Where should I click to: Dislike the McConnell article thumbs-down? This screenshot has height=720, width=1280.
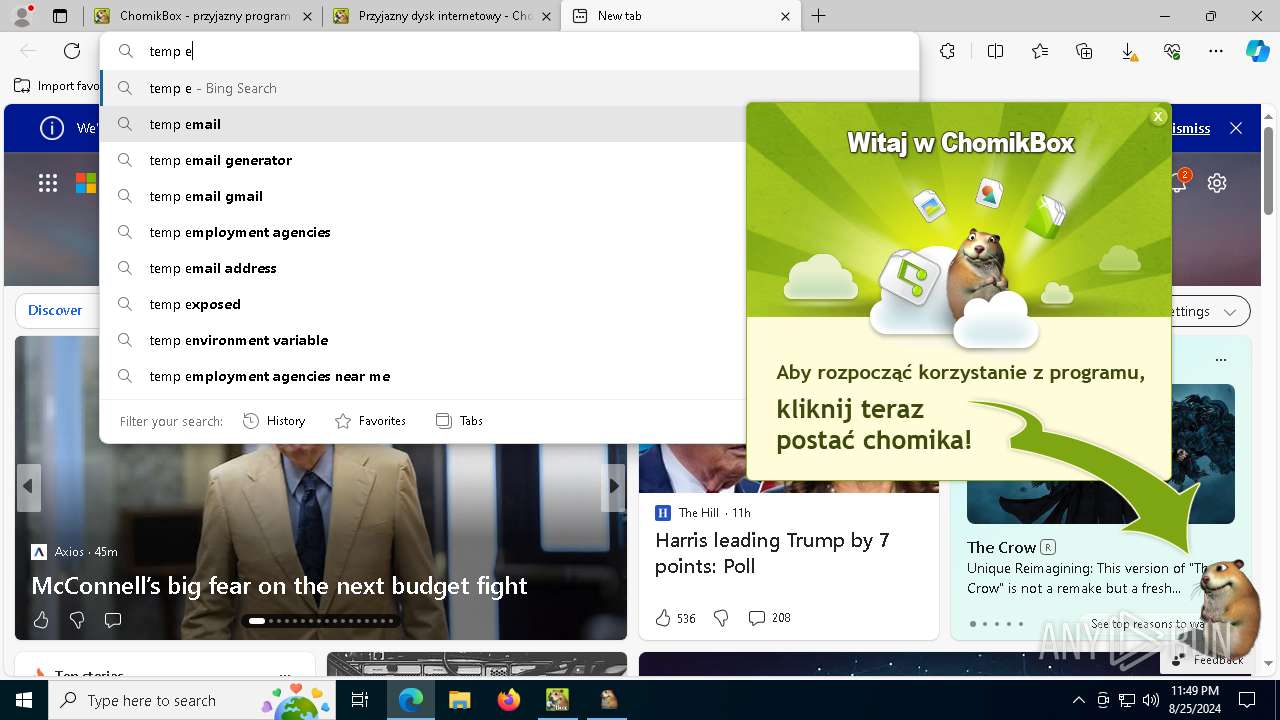pyautogui.click(x=77, y=620)
